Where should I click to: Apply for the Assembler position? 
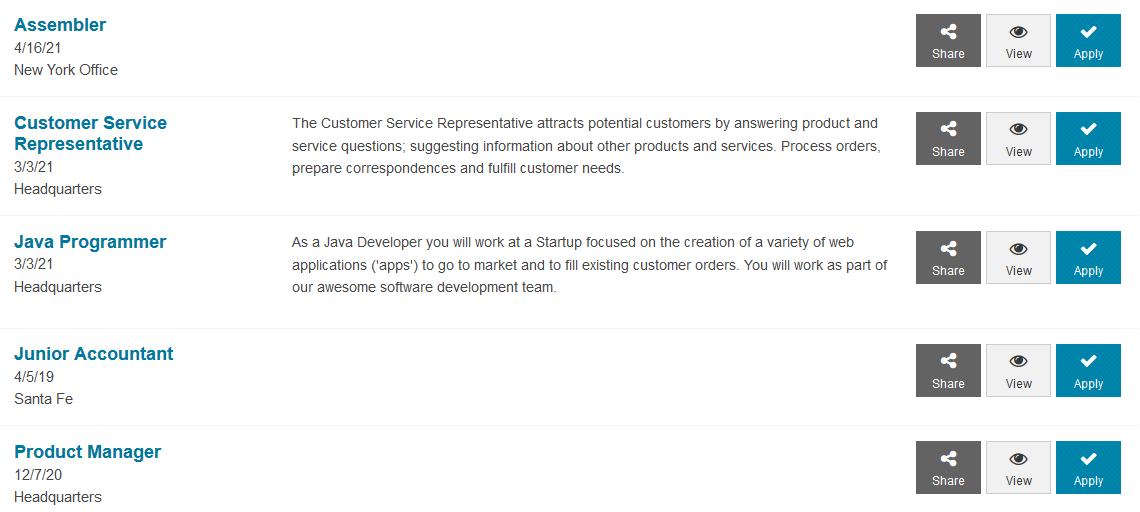[1088, 41]
